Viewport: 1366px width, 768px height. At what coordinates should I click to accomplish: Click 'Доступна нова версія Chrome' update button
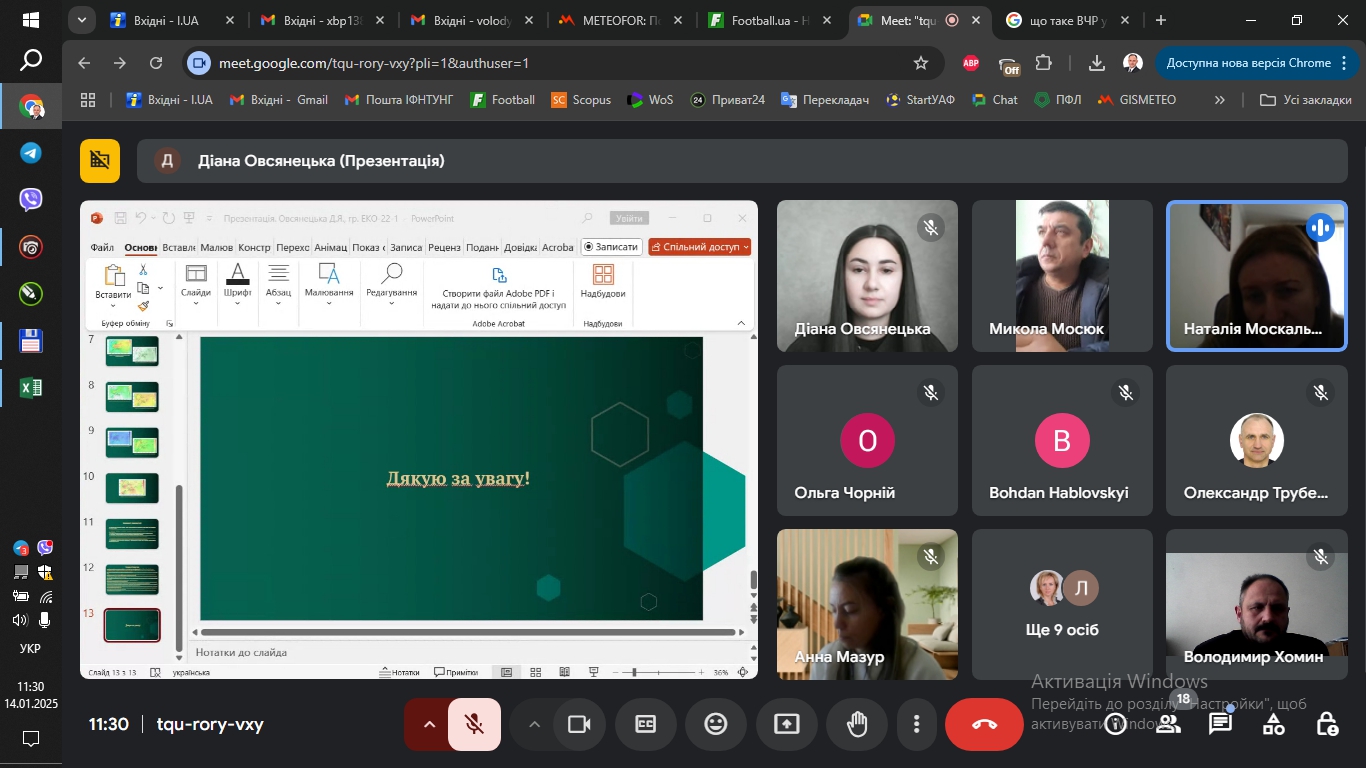[1248, 63]
